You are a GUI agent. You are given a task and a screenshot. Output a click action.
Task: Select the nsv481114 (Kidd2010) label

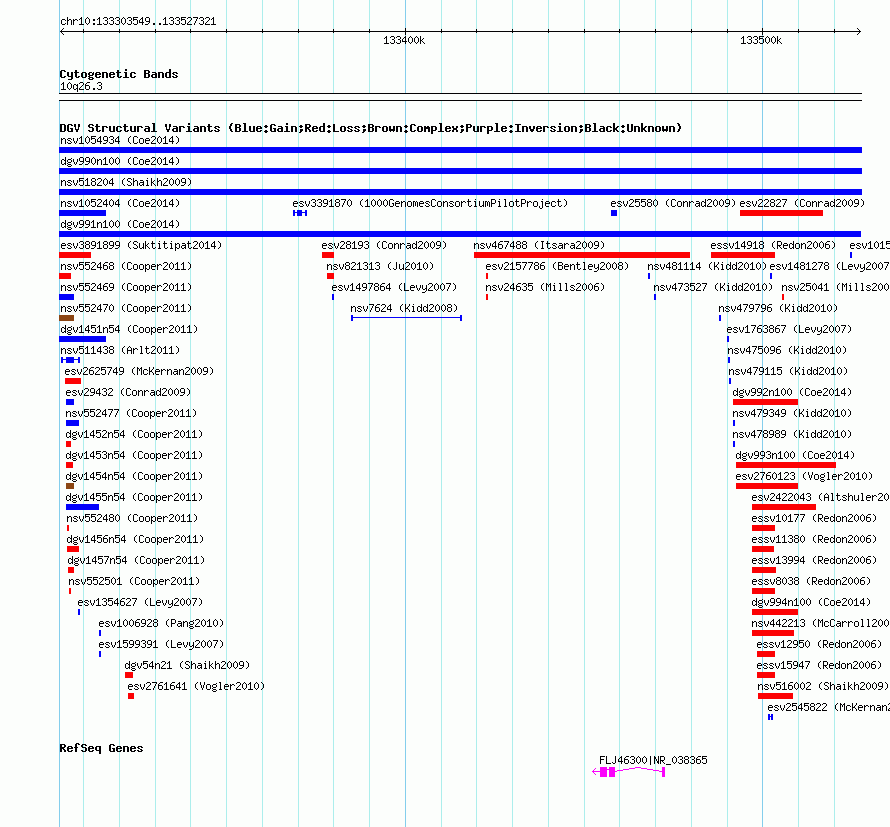point(707,266)
